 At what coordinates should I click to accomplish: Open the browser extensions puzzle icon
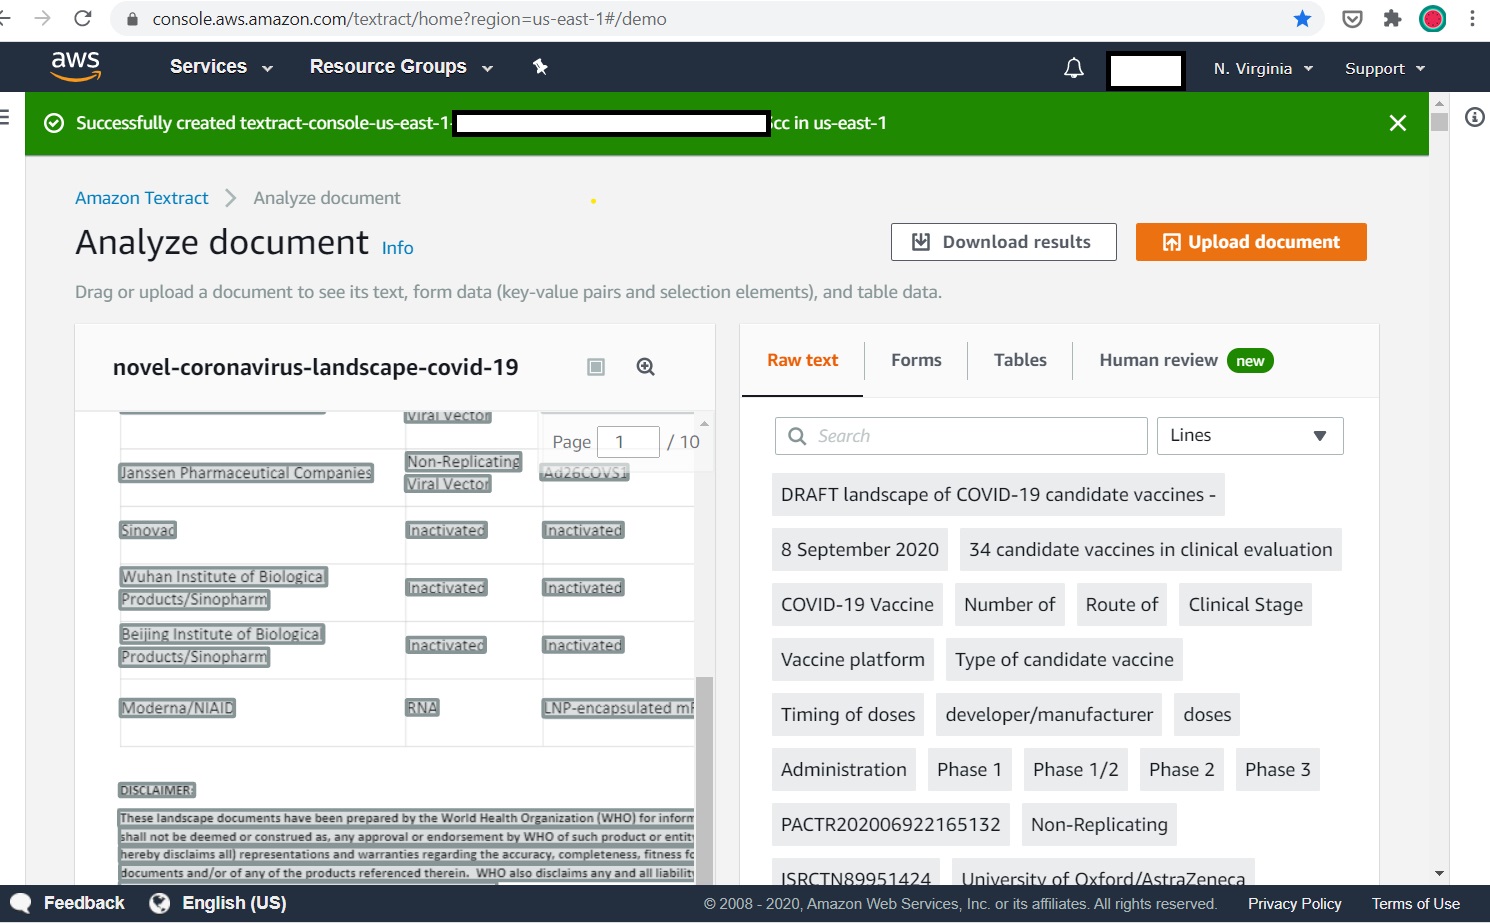[1392, 19]
